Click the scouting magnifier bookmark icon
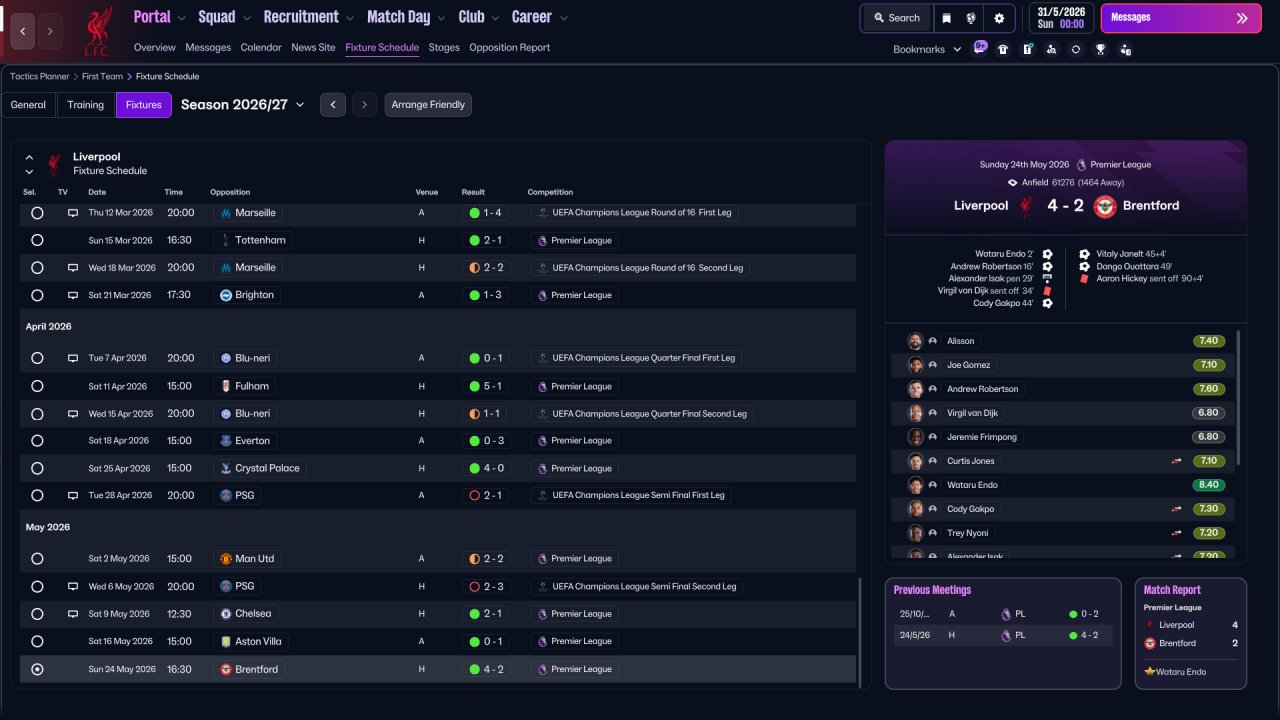 1051,49
